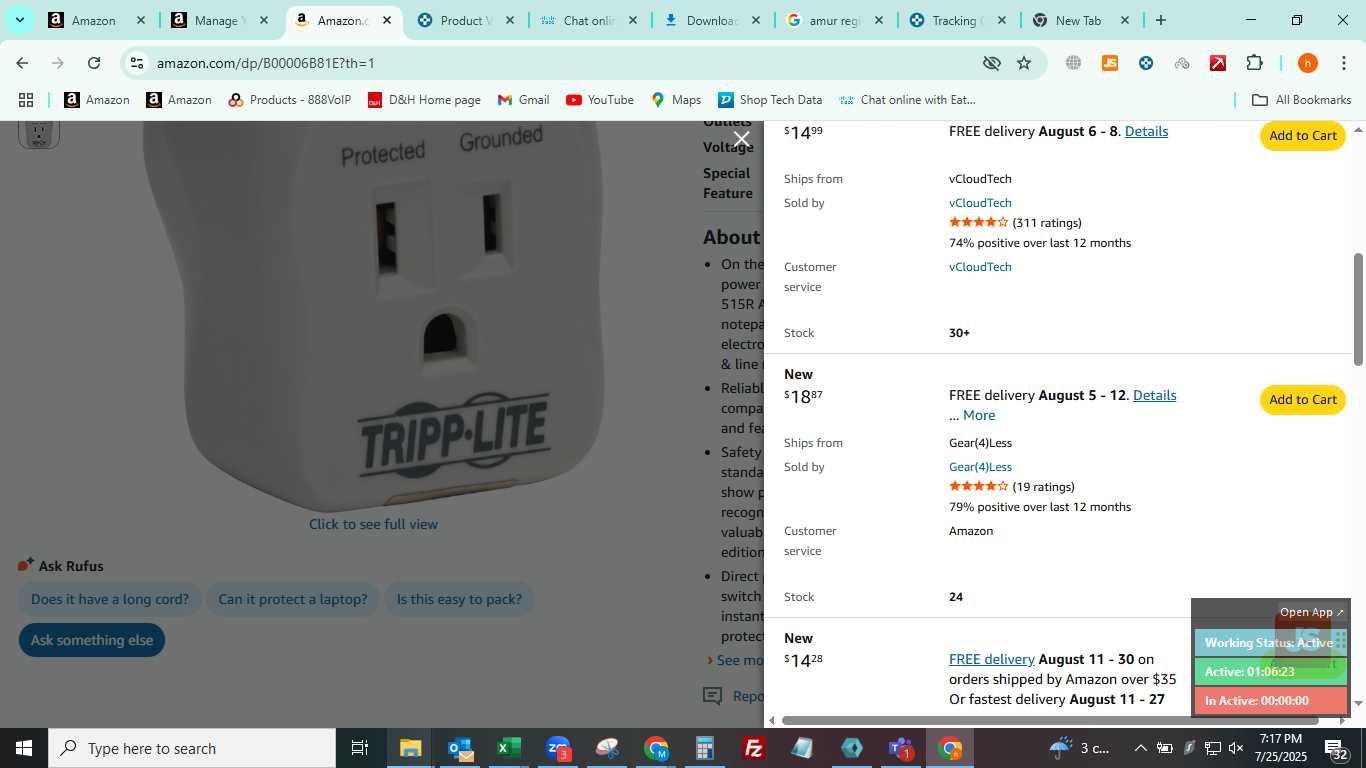Show hidden system tray icons
1366x768 pixels.
tap(1140, 748)
